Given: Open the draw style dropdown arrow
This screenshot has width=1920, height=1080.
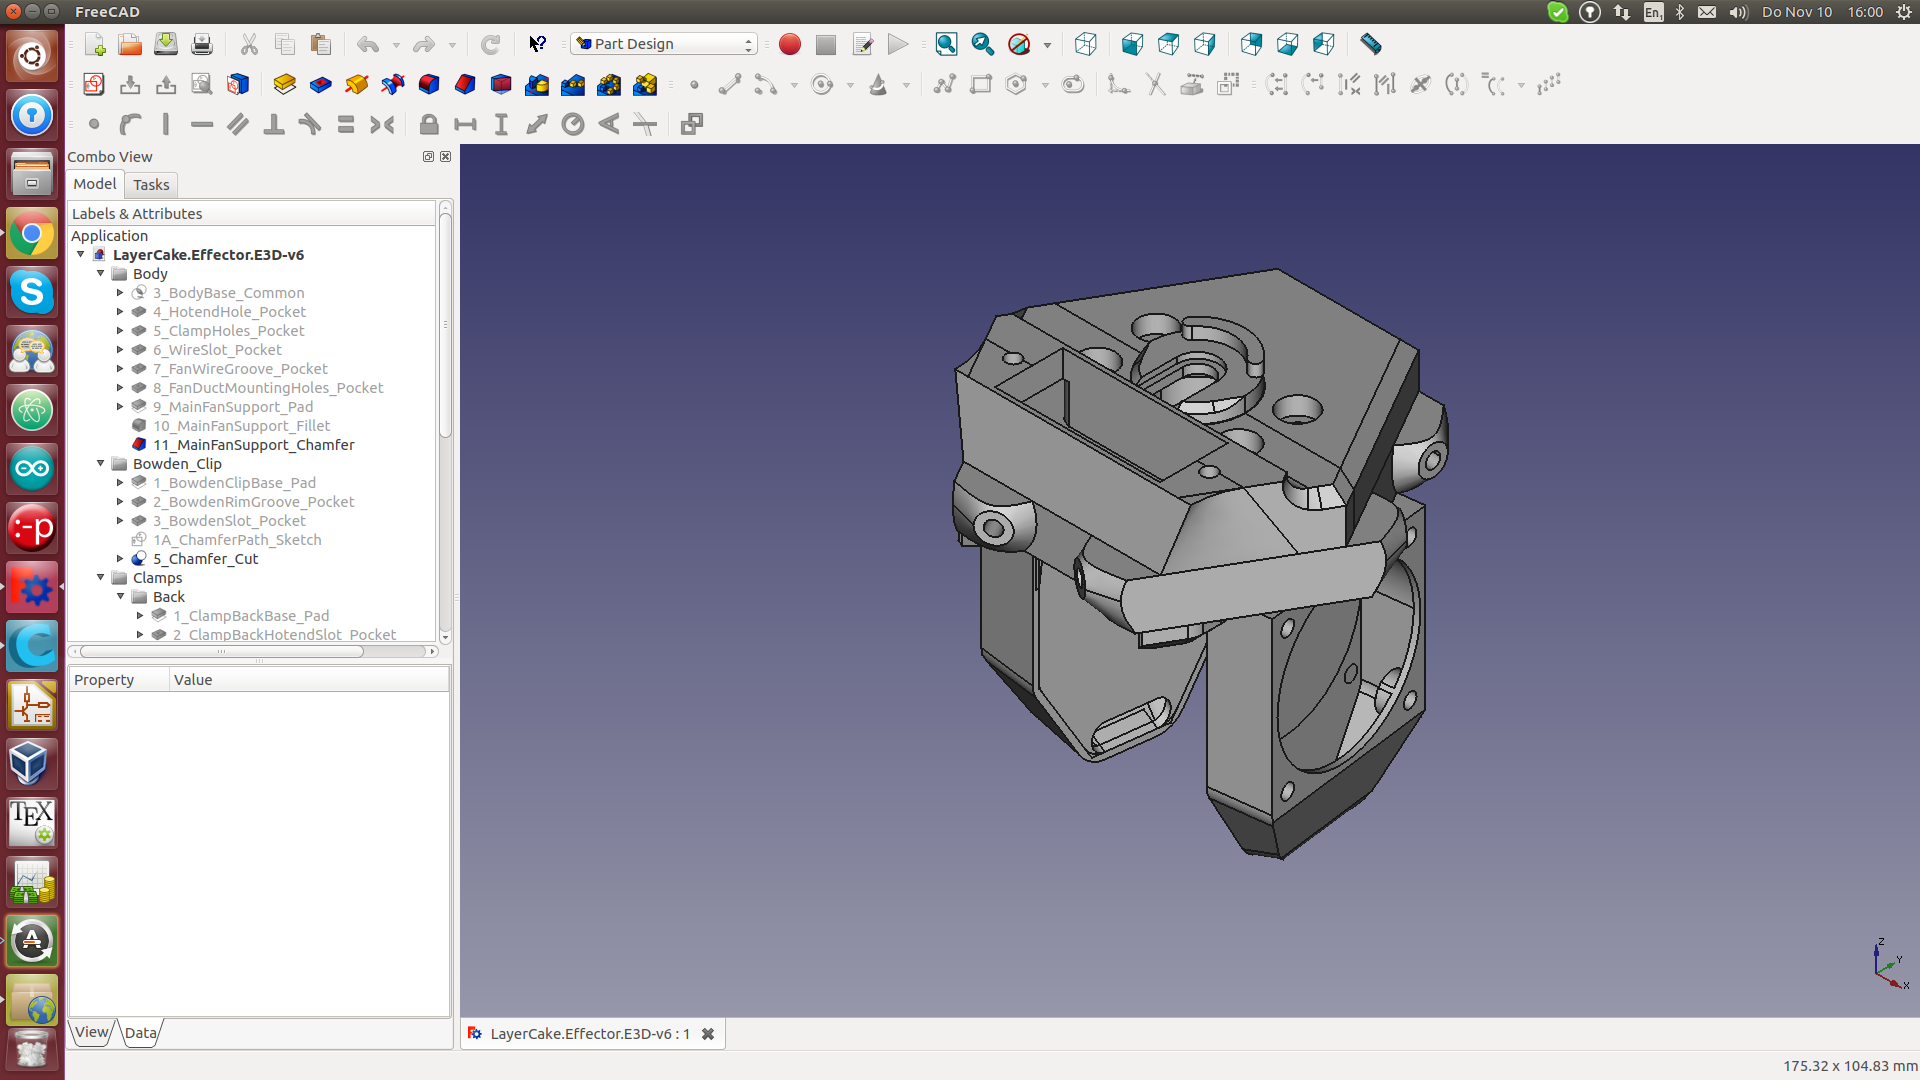Looking at the screenshot, I should 1047,45.
